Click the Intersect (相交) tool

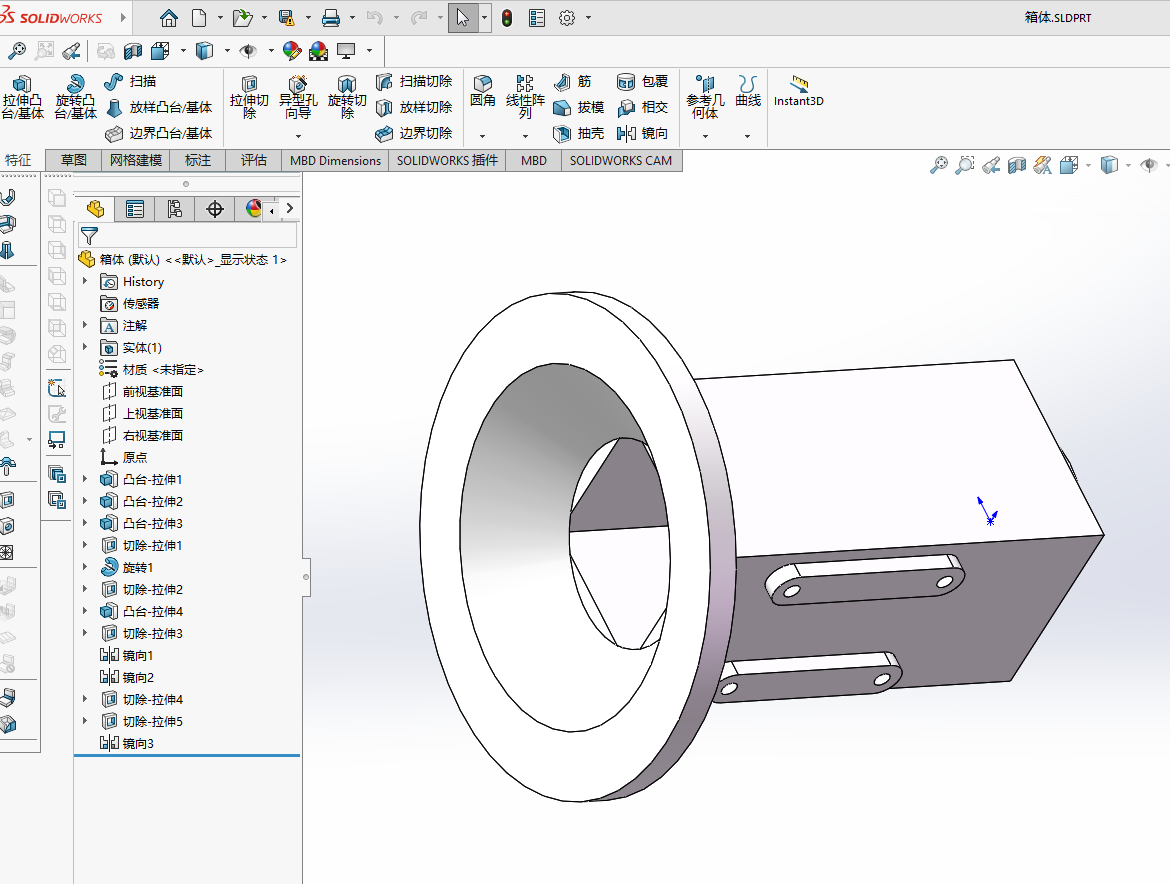point(642,107)
